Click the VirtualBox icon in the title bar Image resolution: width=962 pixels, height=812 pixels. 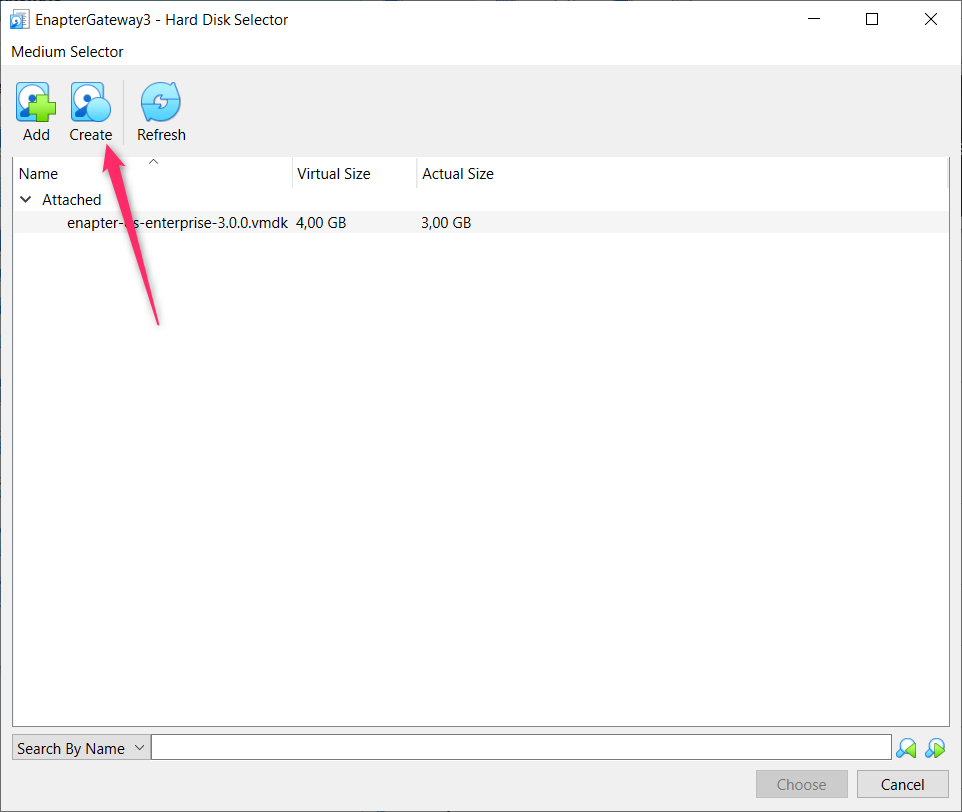tap(19, 18)
